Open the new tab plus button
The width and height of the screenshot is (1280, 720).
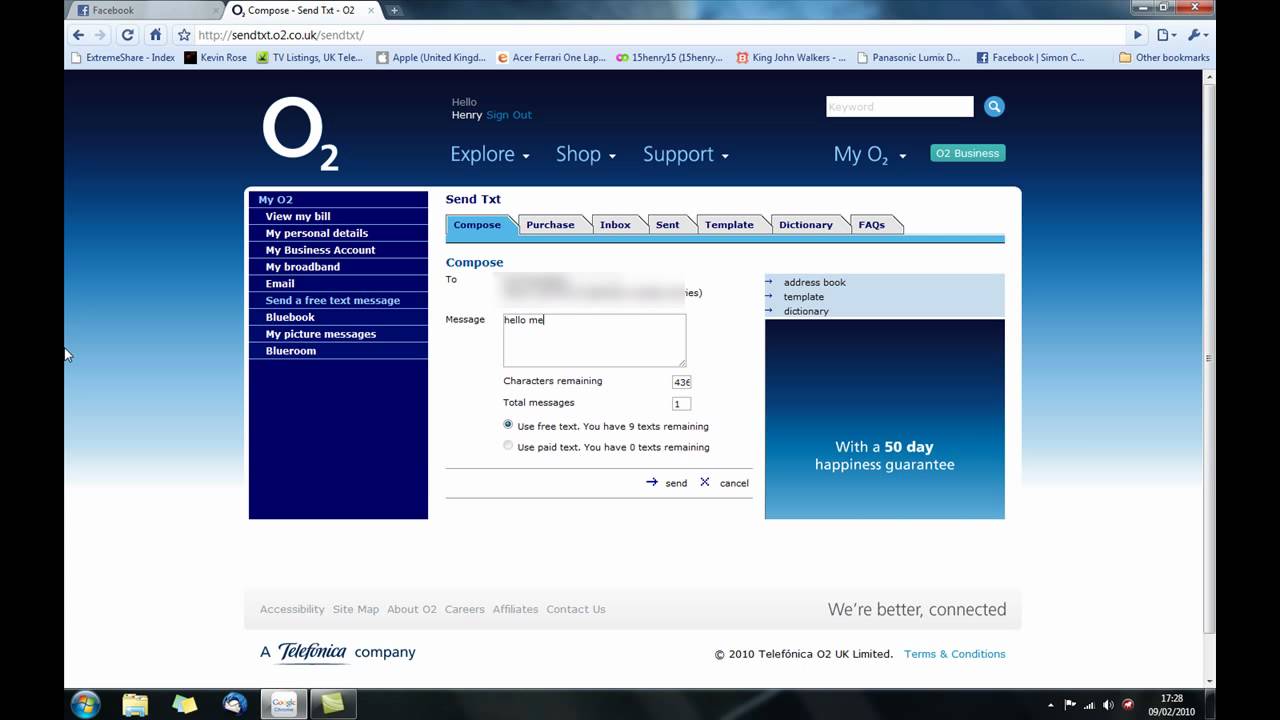point(395,10)
